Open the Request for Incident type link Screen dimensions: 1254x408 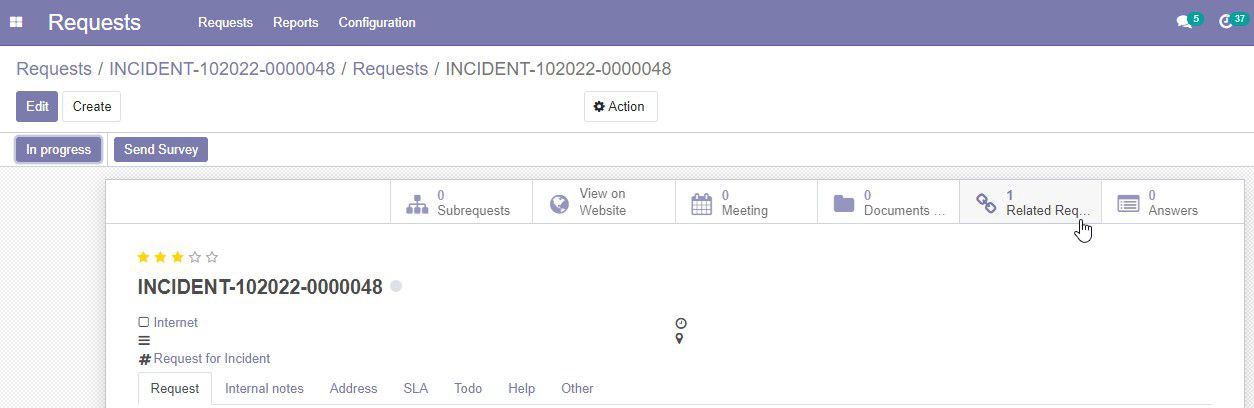[212, 359]
